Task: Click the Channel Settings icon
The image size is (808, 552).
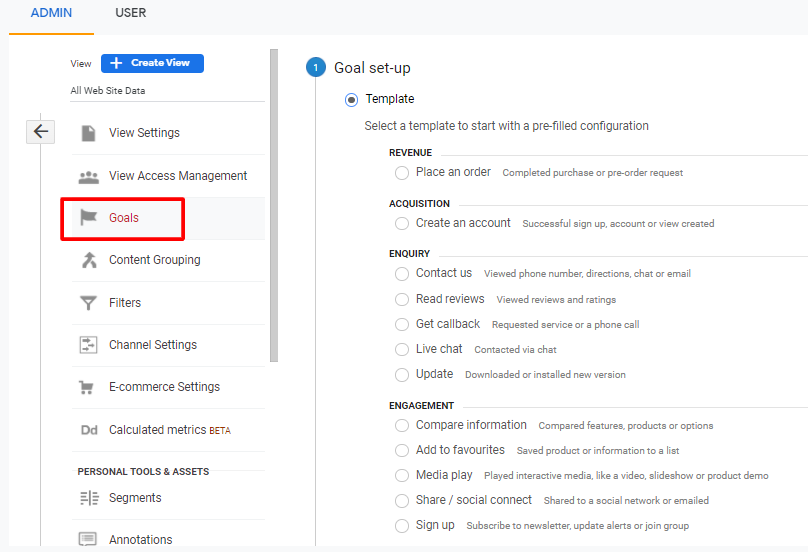Action: click(89, 345)
